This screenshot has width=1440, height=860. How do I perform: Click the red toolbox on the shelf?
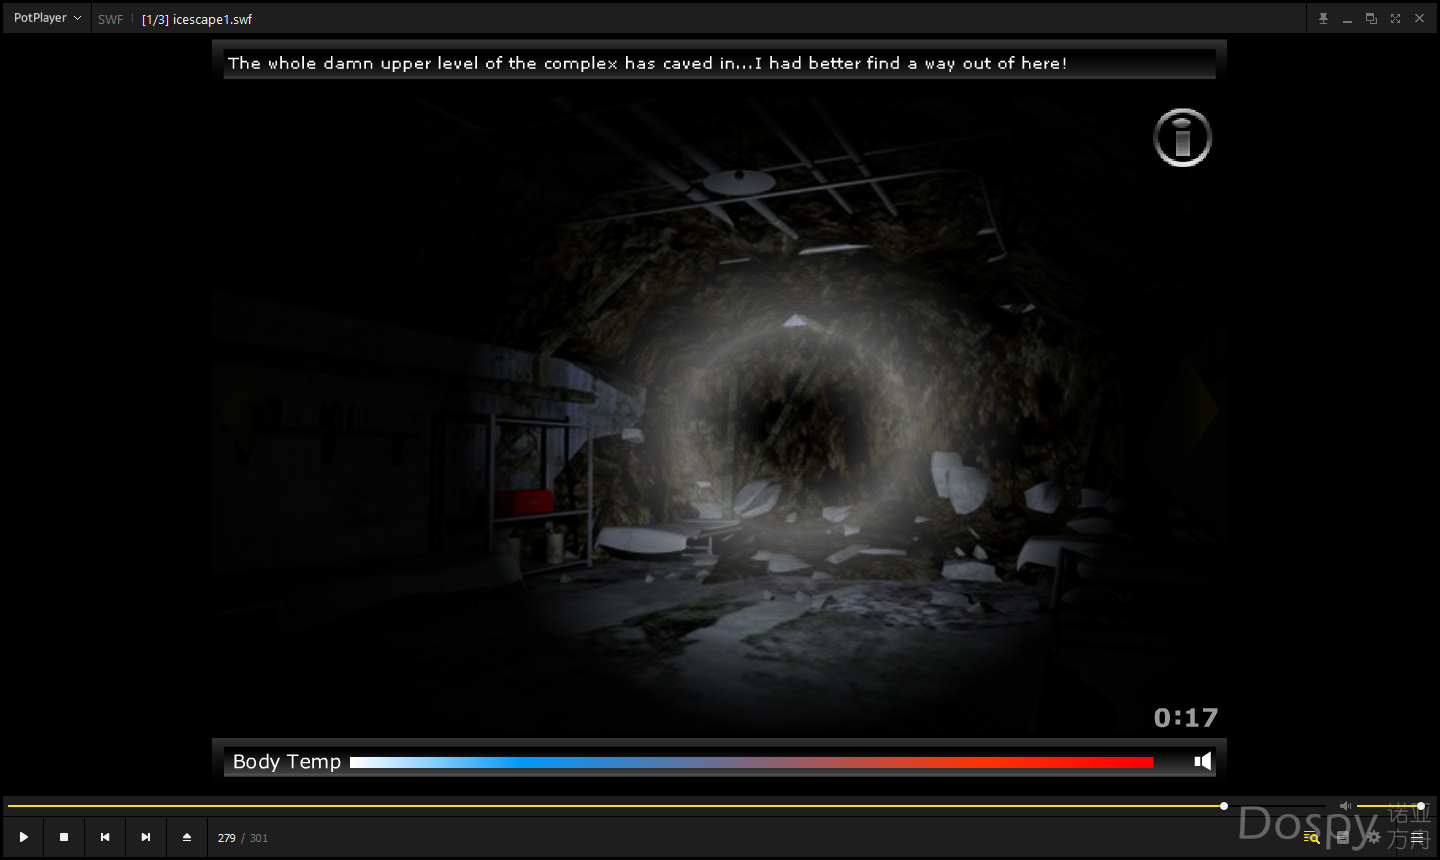coord(526,501)
